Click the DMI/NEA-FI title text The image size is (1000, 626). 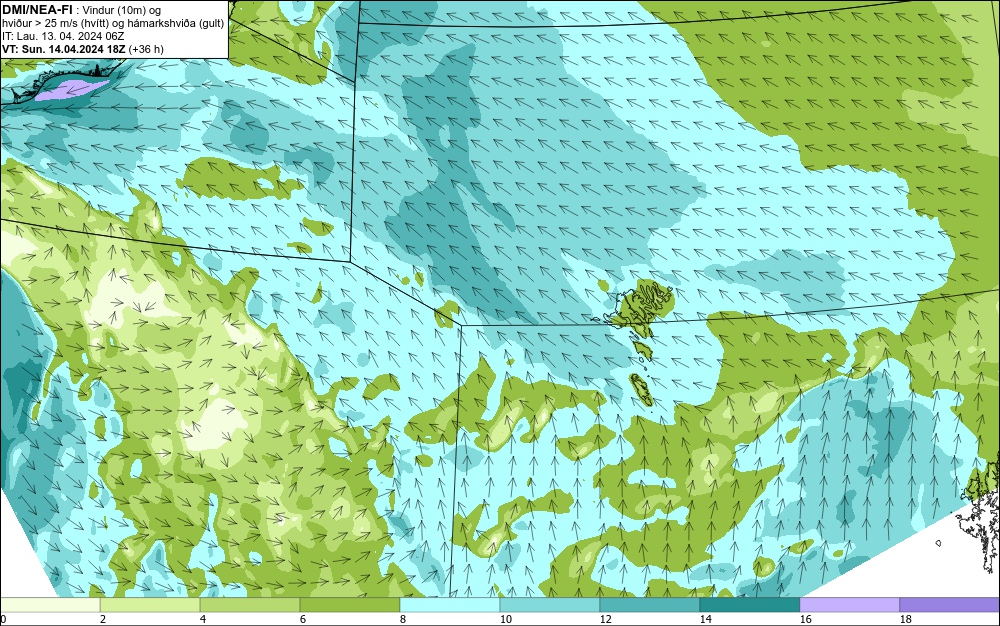pyautogui.click(x=37, y=10)
